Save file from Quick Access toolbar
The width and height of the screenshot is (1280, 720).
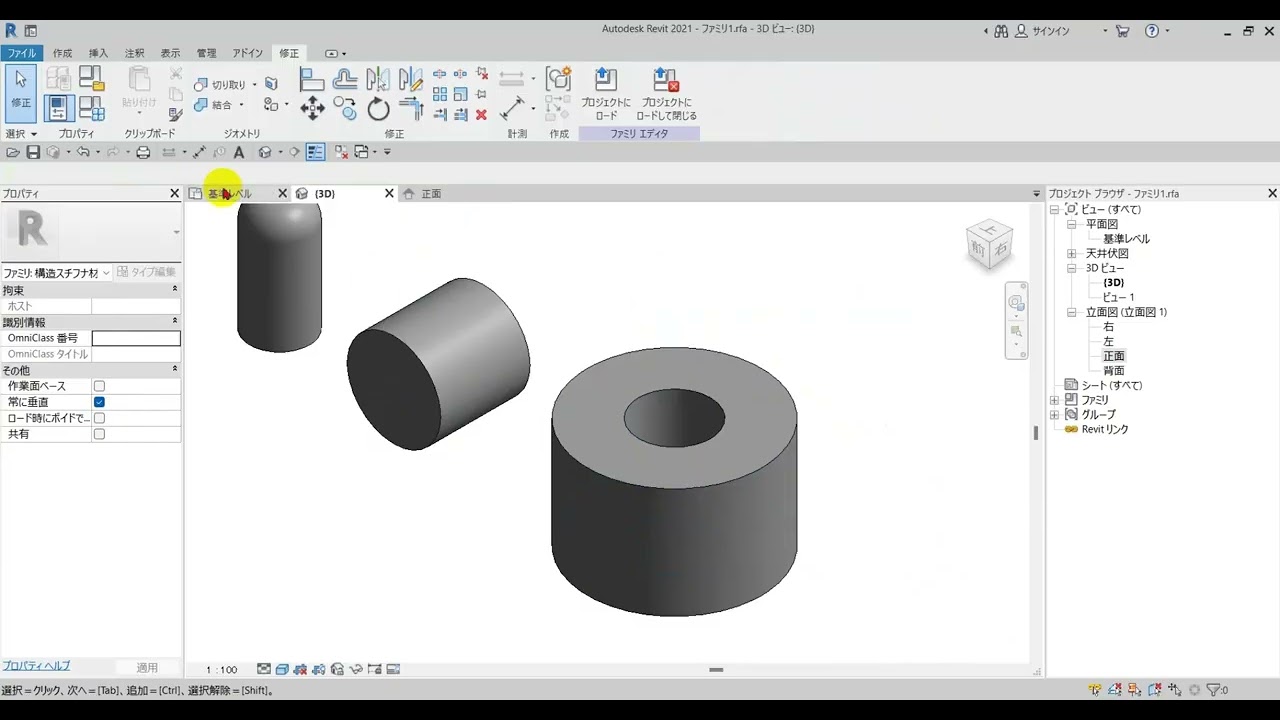click(33, 152)
